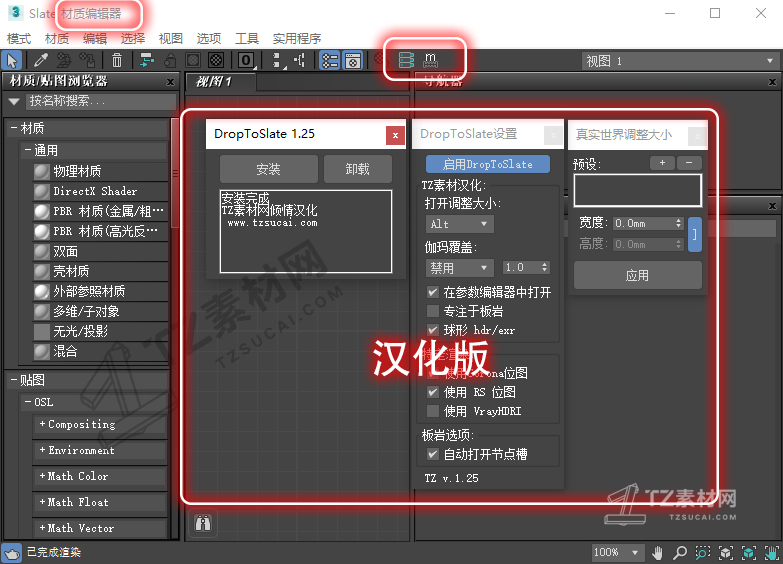Viewport: 783px width, 564px height.
Task: Open the '实用程序' menu
Action: tap(297, 38)
